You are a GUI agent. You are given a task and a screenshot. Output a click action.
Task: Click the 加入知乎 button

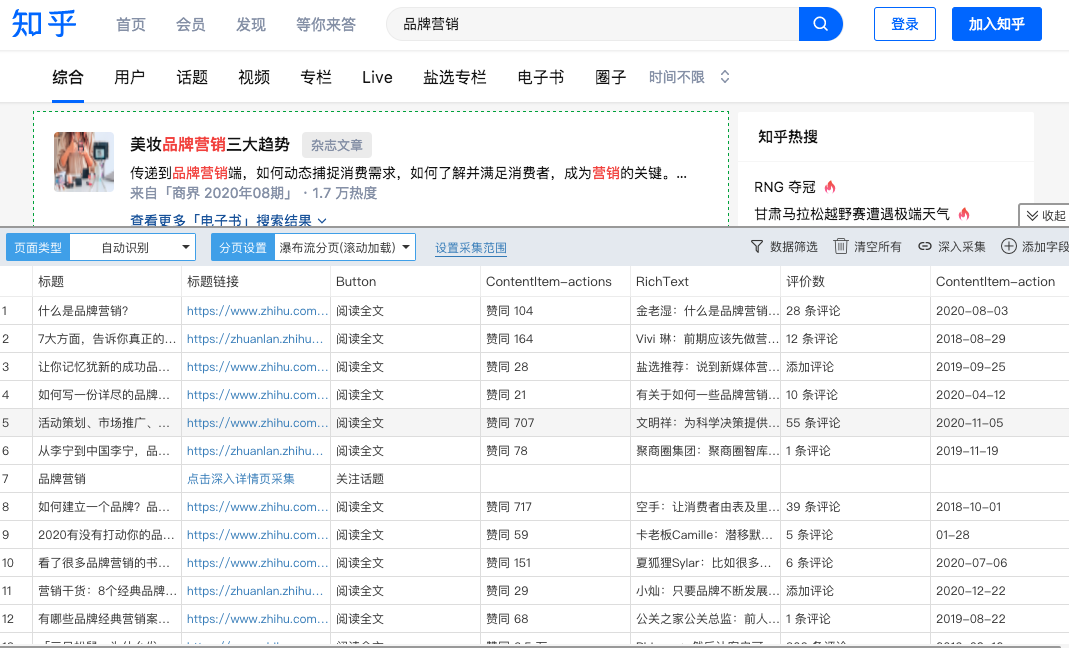(x=996, y=24)
